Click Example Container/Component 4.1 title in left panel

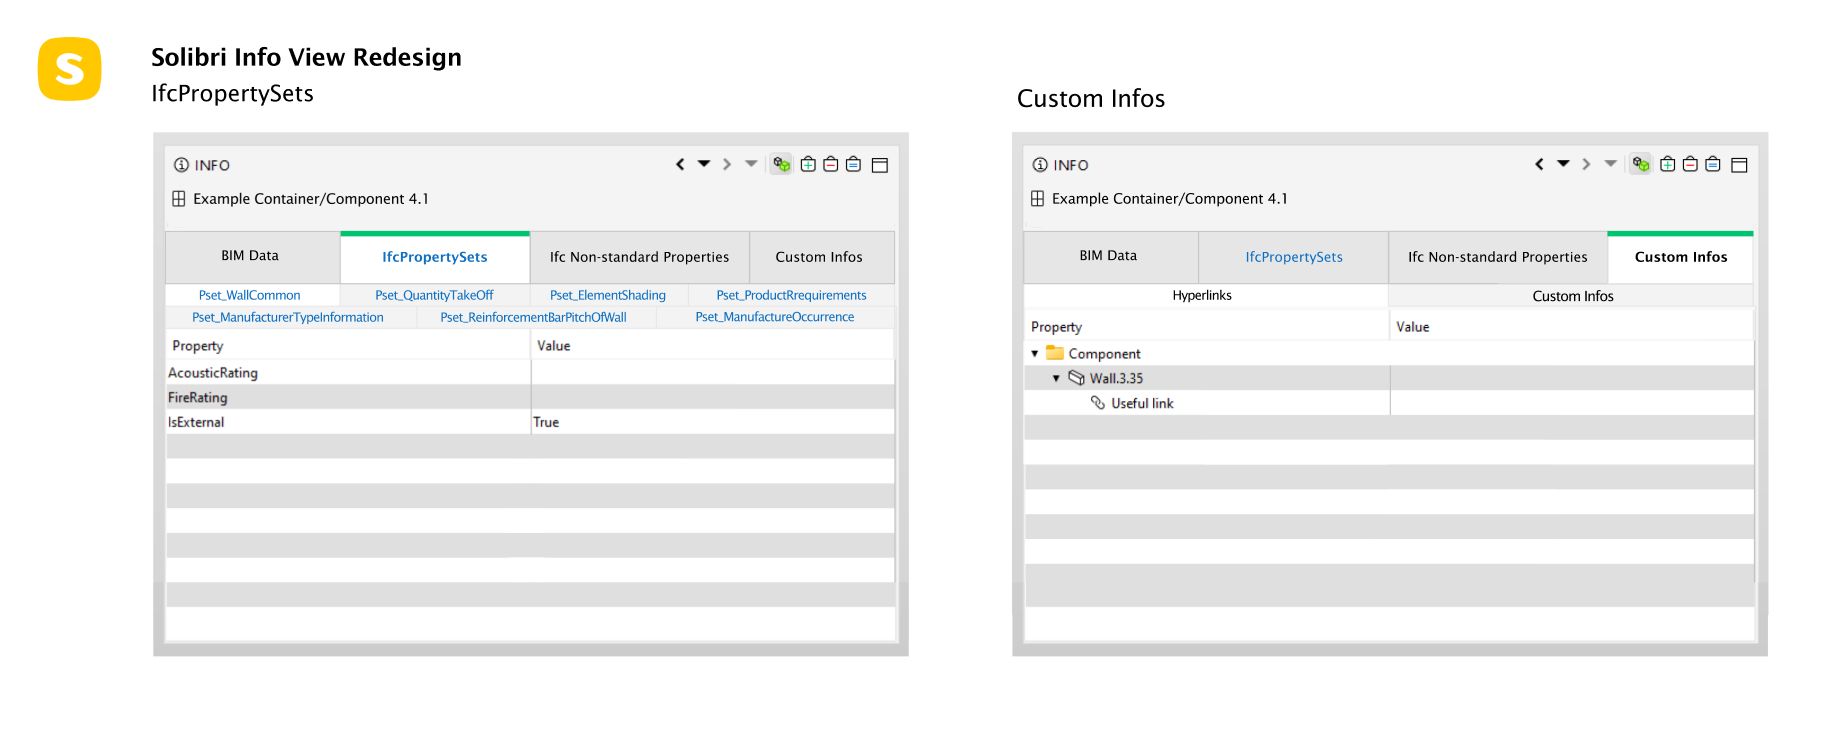[311, 199]
